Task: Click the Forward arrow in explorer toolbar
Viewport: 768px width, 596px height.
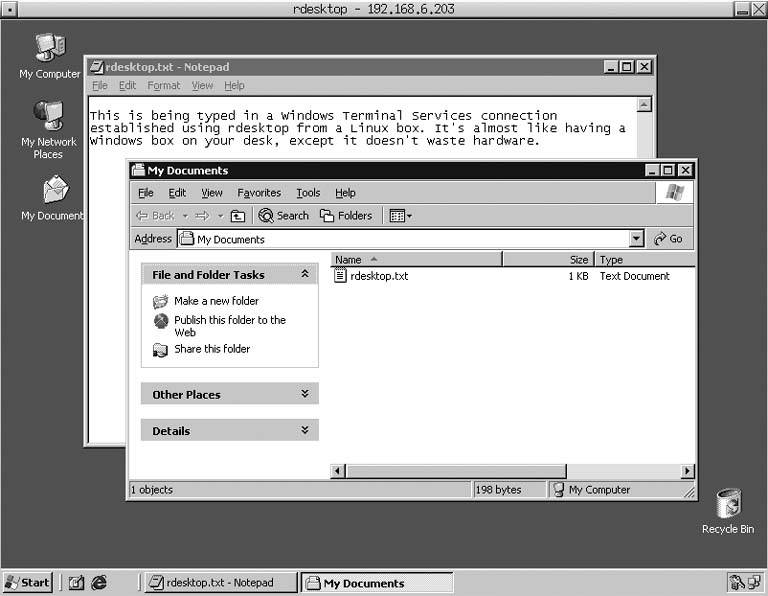Action: coord(202,215)
